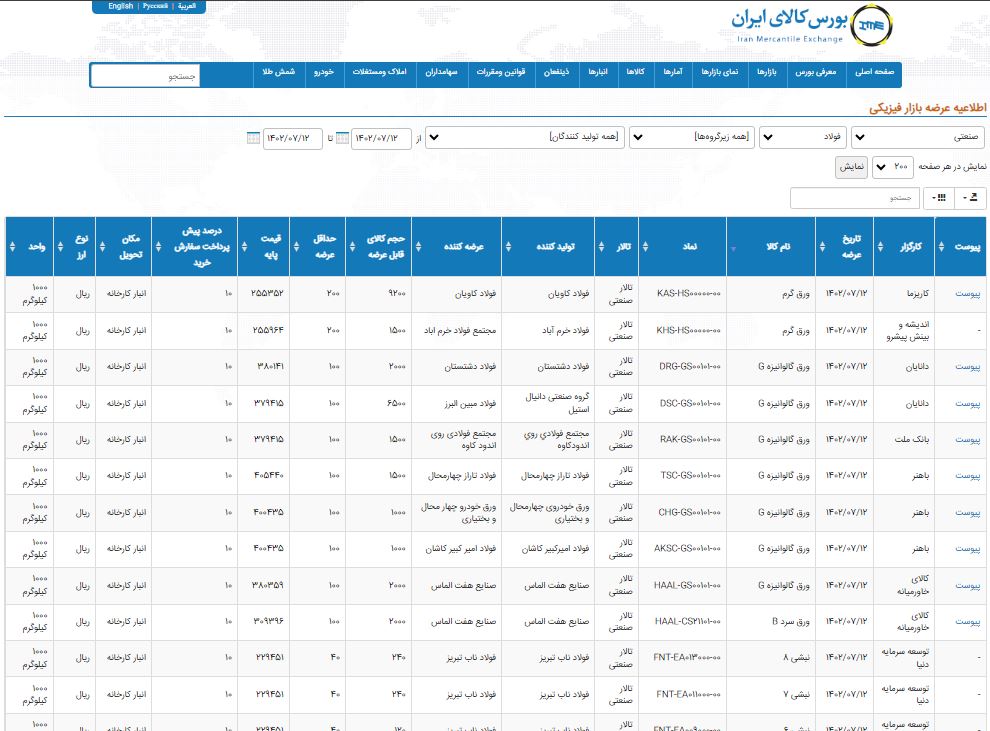Focus the جستجو search box in the navigation bar
Image resolution: width=990 pixels, height=731 pixels.
point(145,76)
